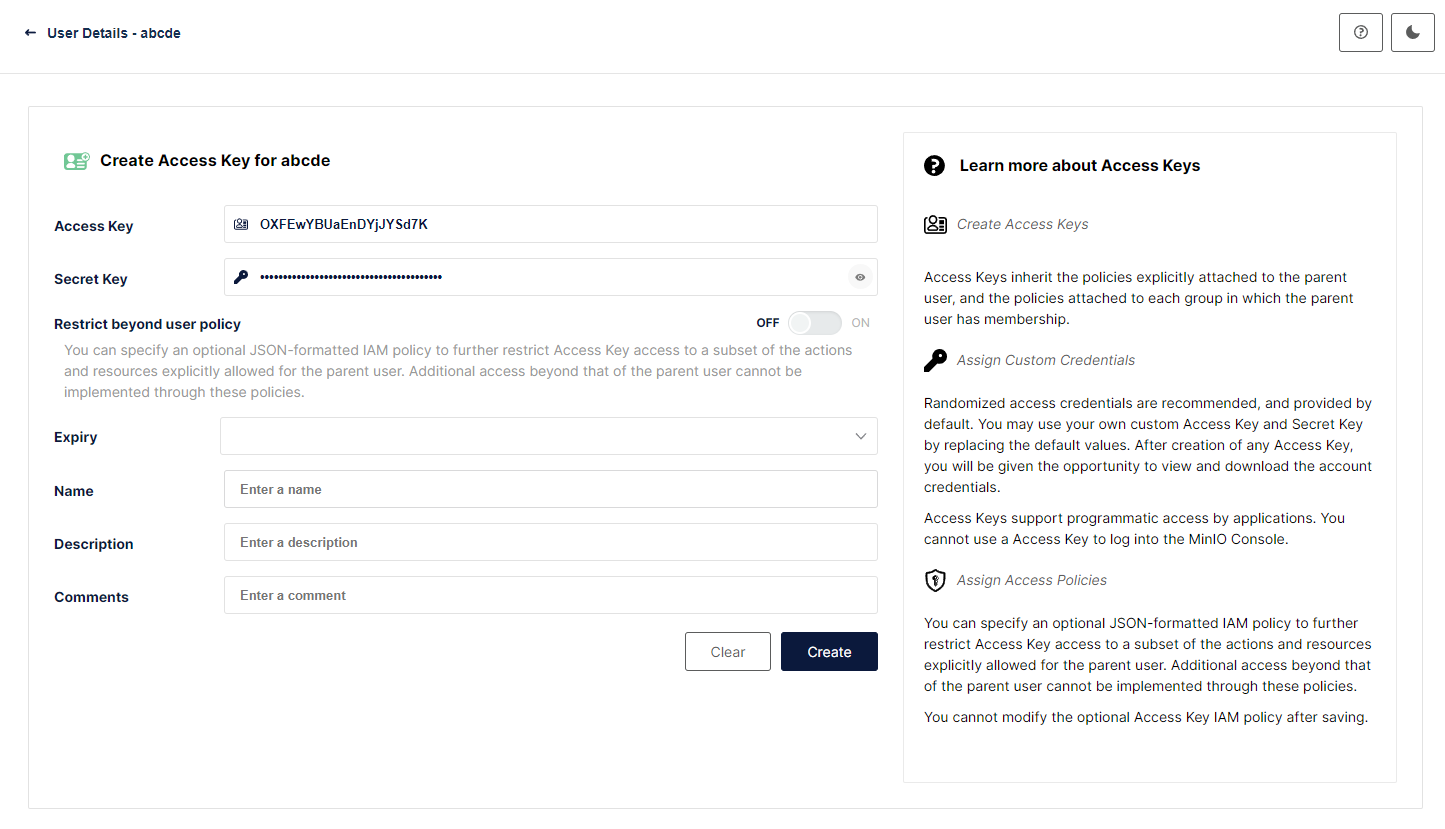This screenshot has height=829, width=1445.
Task: Click the Create Access Keys card icon
Action: pyautogui.click(x=935, y=224)
